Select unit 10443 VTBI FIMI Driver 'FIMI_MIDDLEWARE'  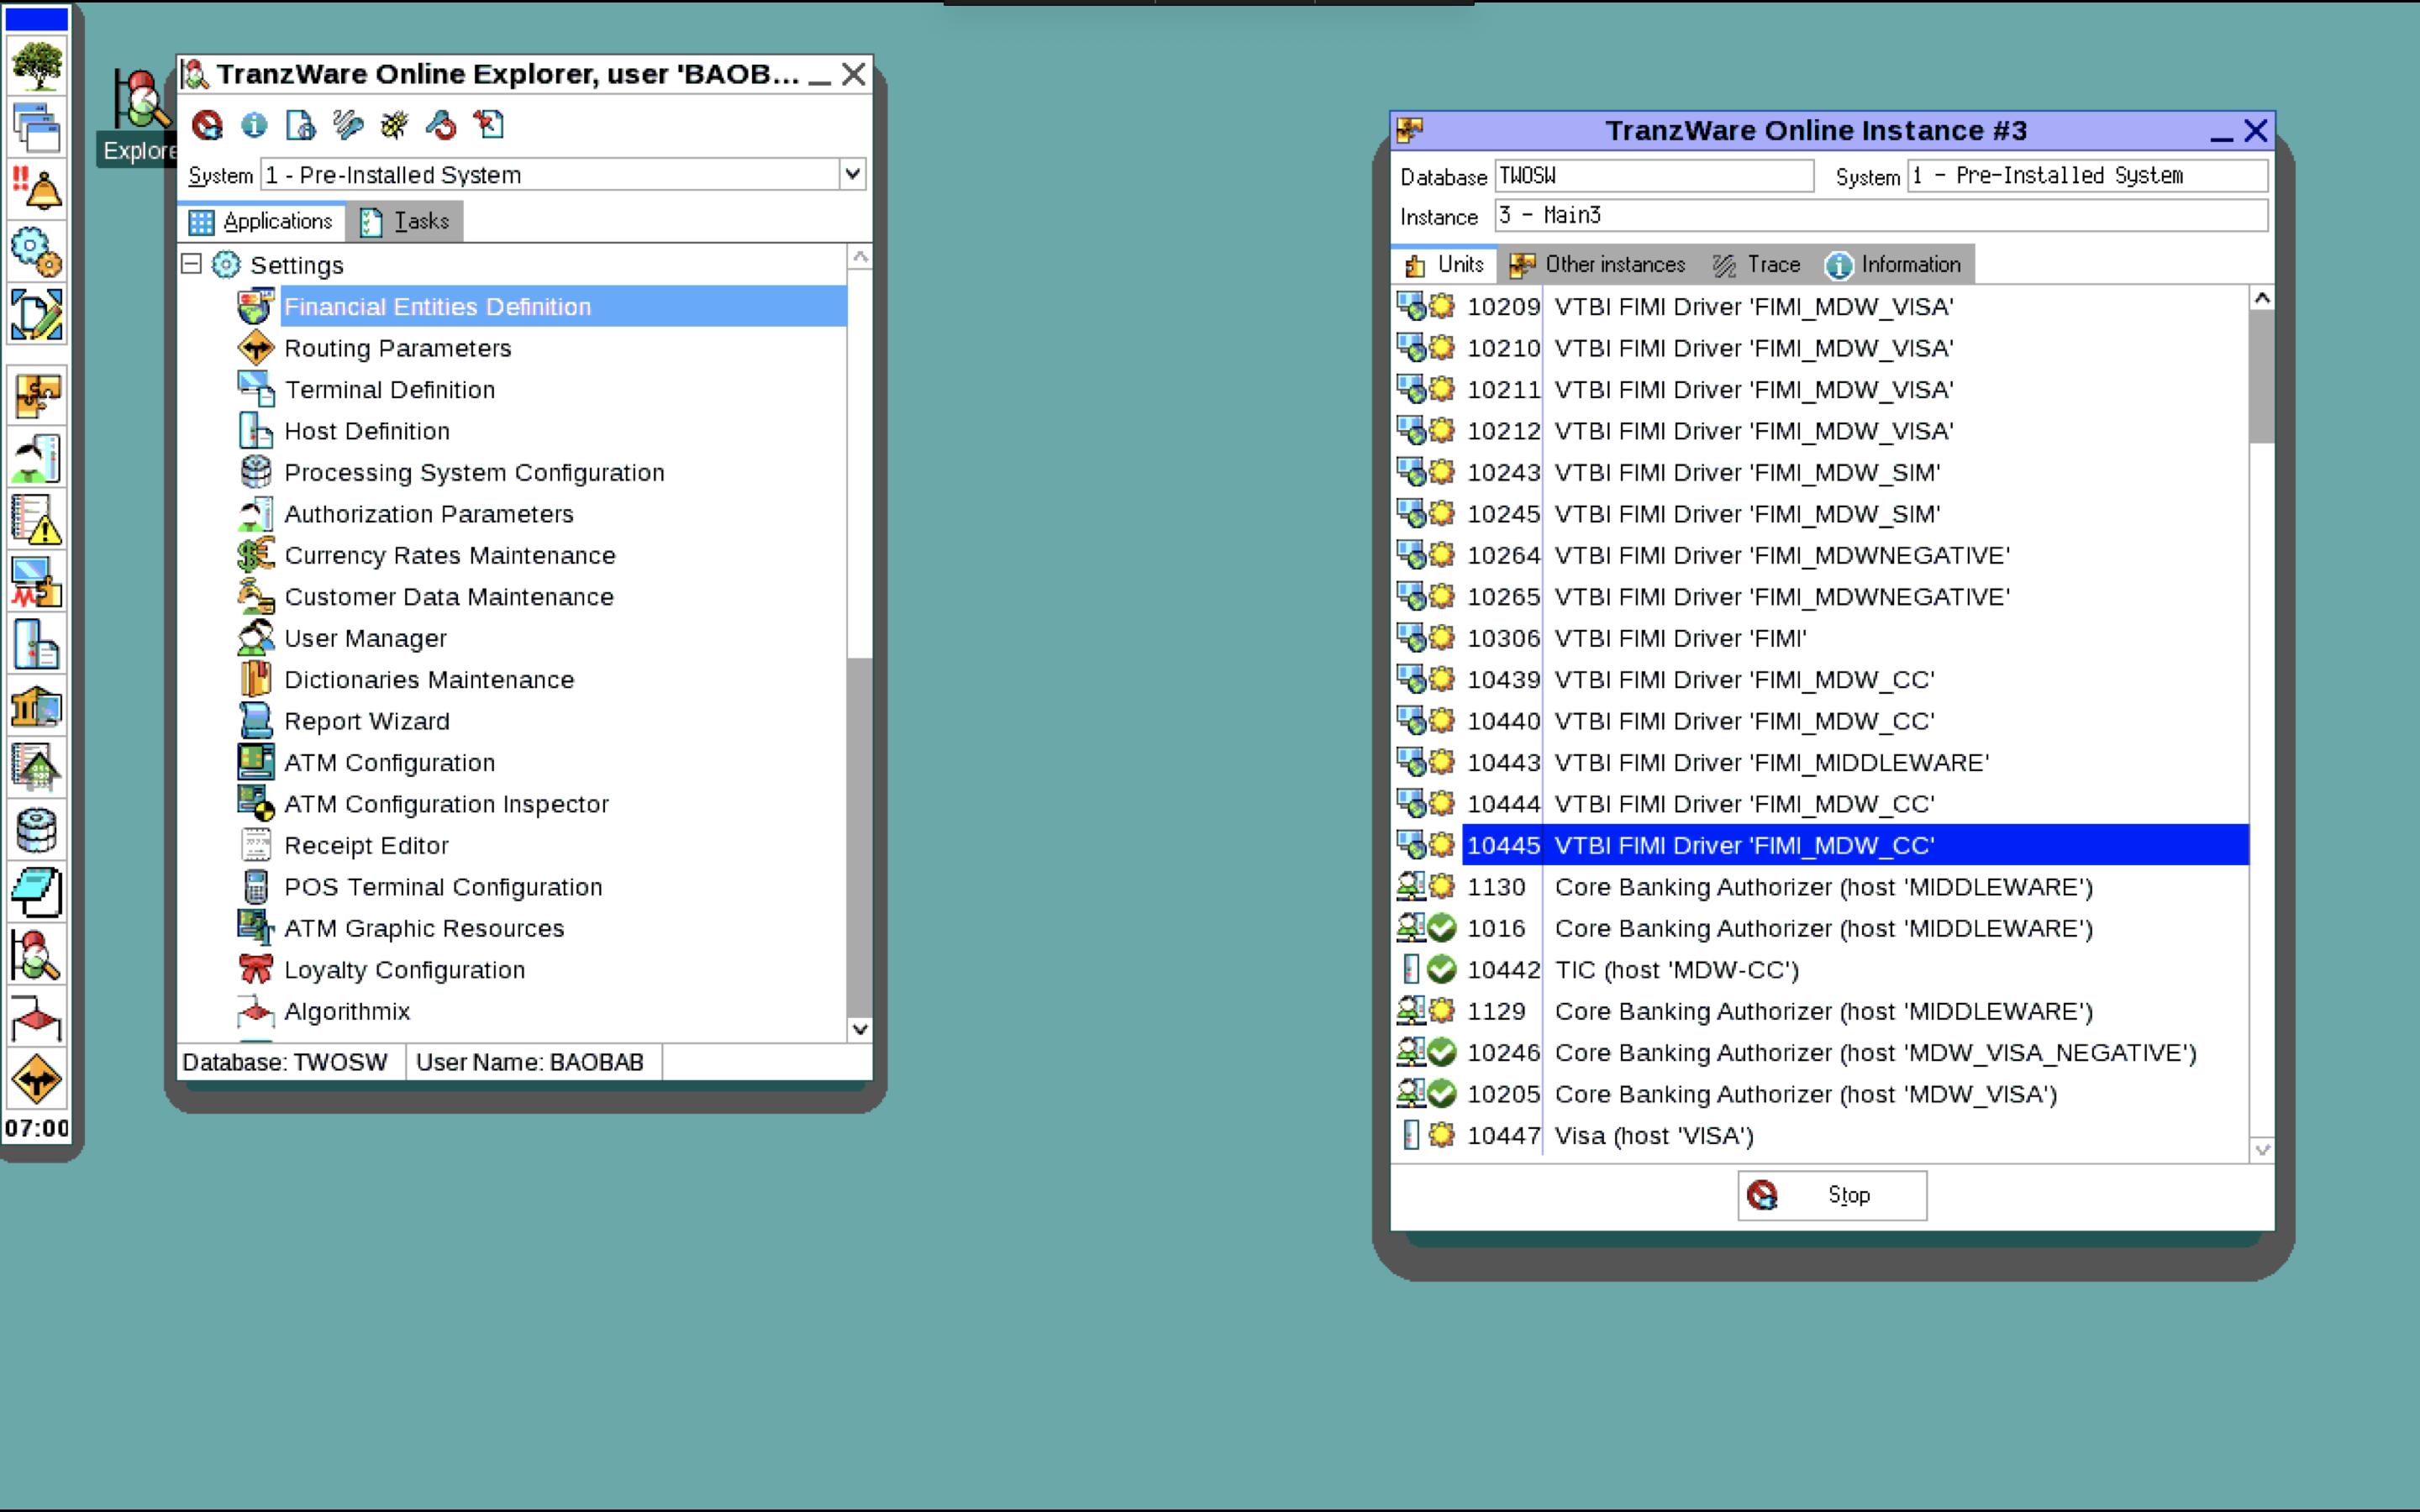(x=1820, y=762)
